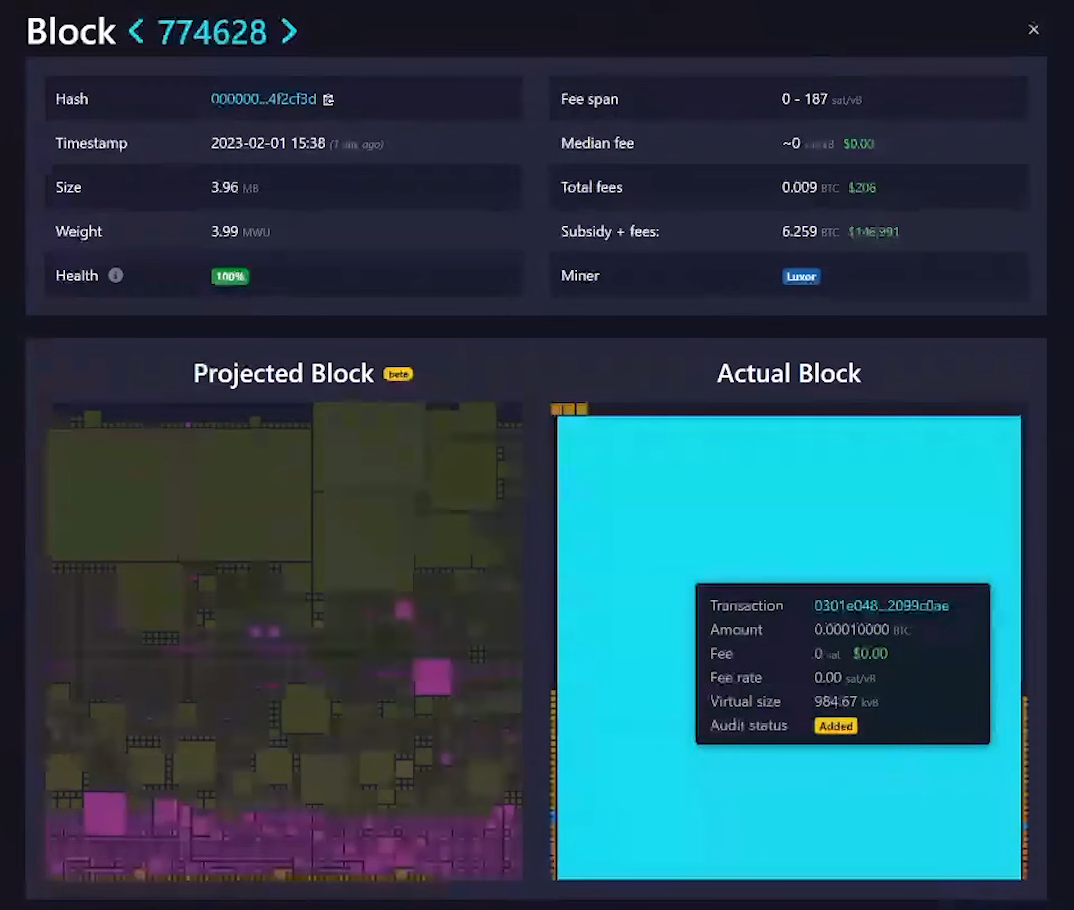Click block number 774628 in the title
Viewport: 1074px width, 910px height.
(212, 32)
